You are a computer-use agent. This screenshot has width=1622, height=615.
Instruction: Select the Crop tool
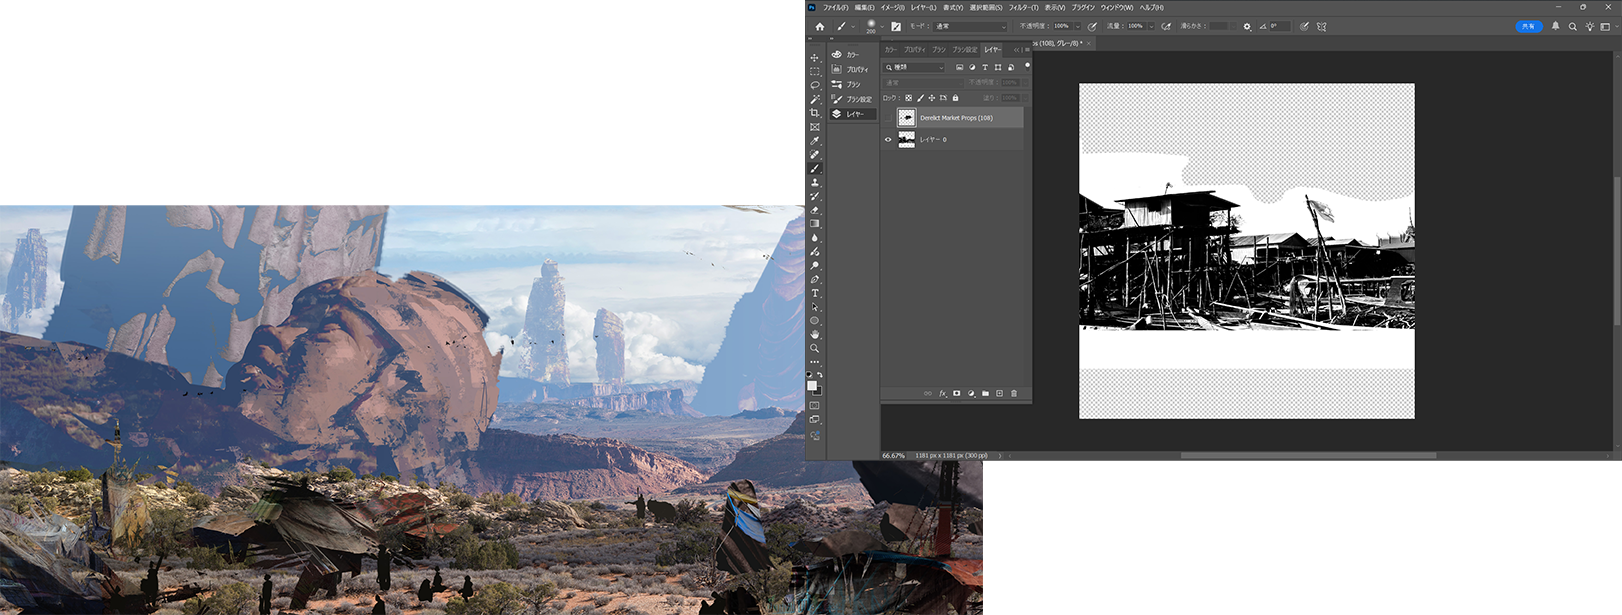point(814,113)
